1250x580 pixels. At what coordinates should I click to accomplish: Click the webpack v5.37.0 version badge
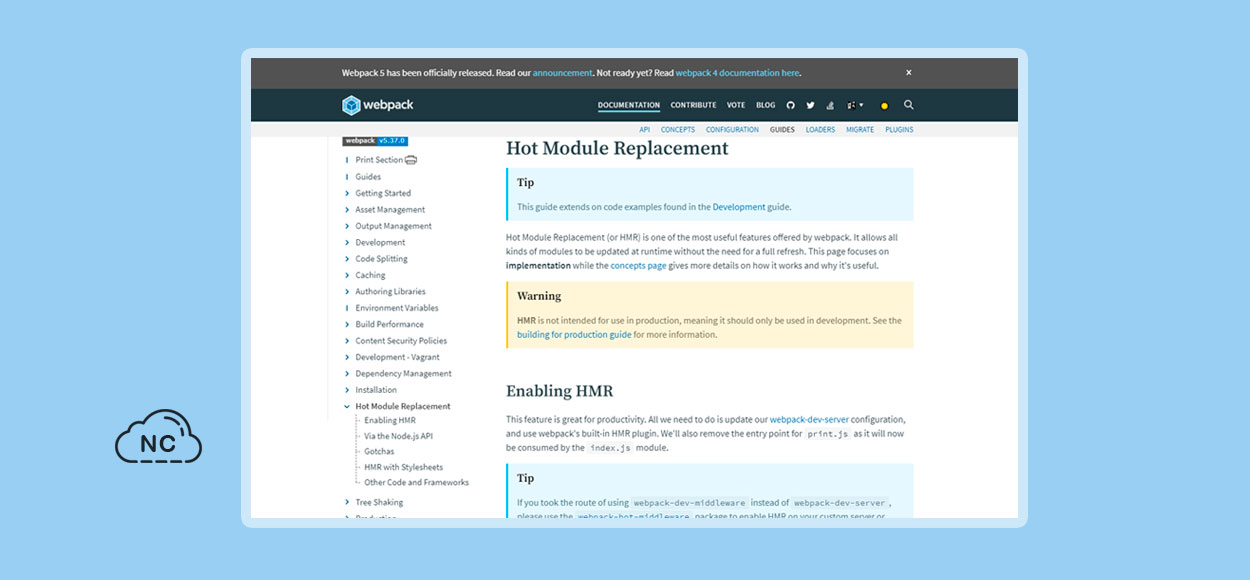pos(375,141)
